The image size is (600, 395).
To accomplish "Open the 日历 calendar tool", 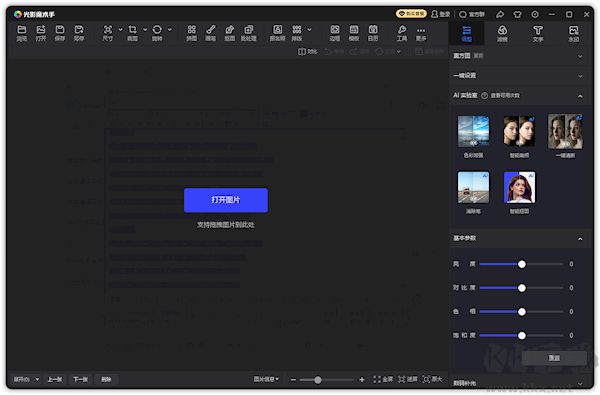I will pos(373,33).
